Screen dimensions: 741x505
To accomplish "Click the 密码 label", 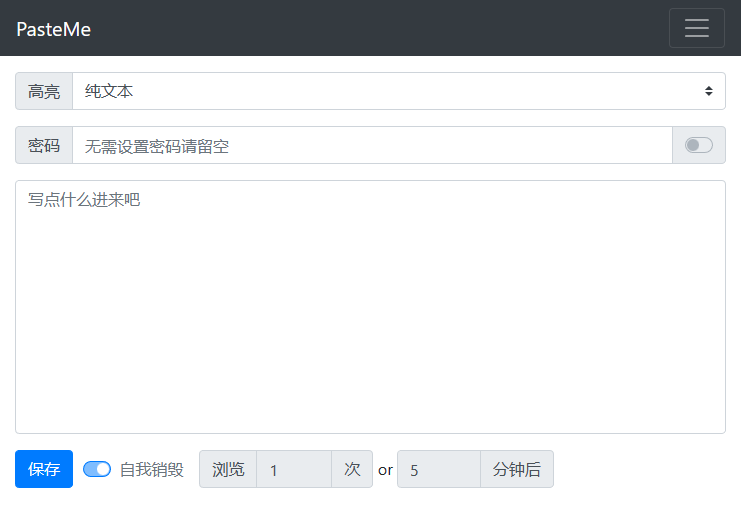I will [x=44, y=145].
